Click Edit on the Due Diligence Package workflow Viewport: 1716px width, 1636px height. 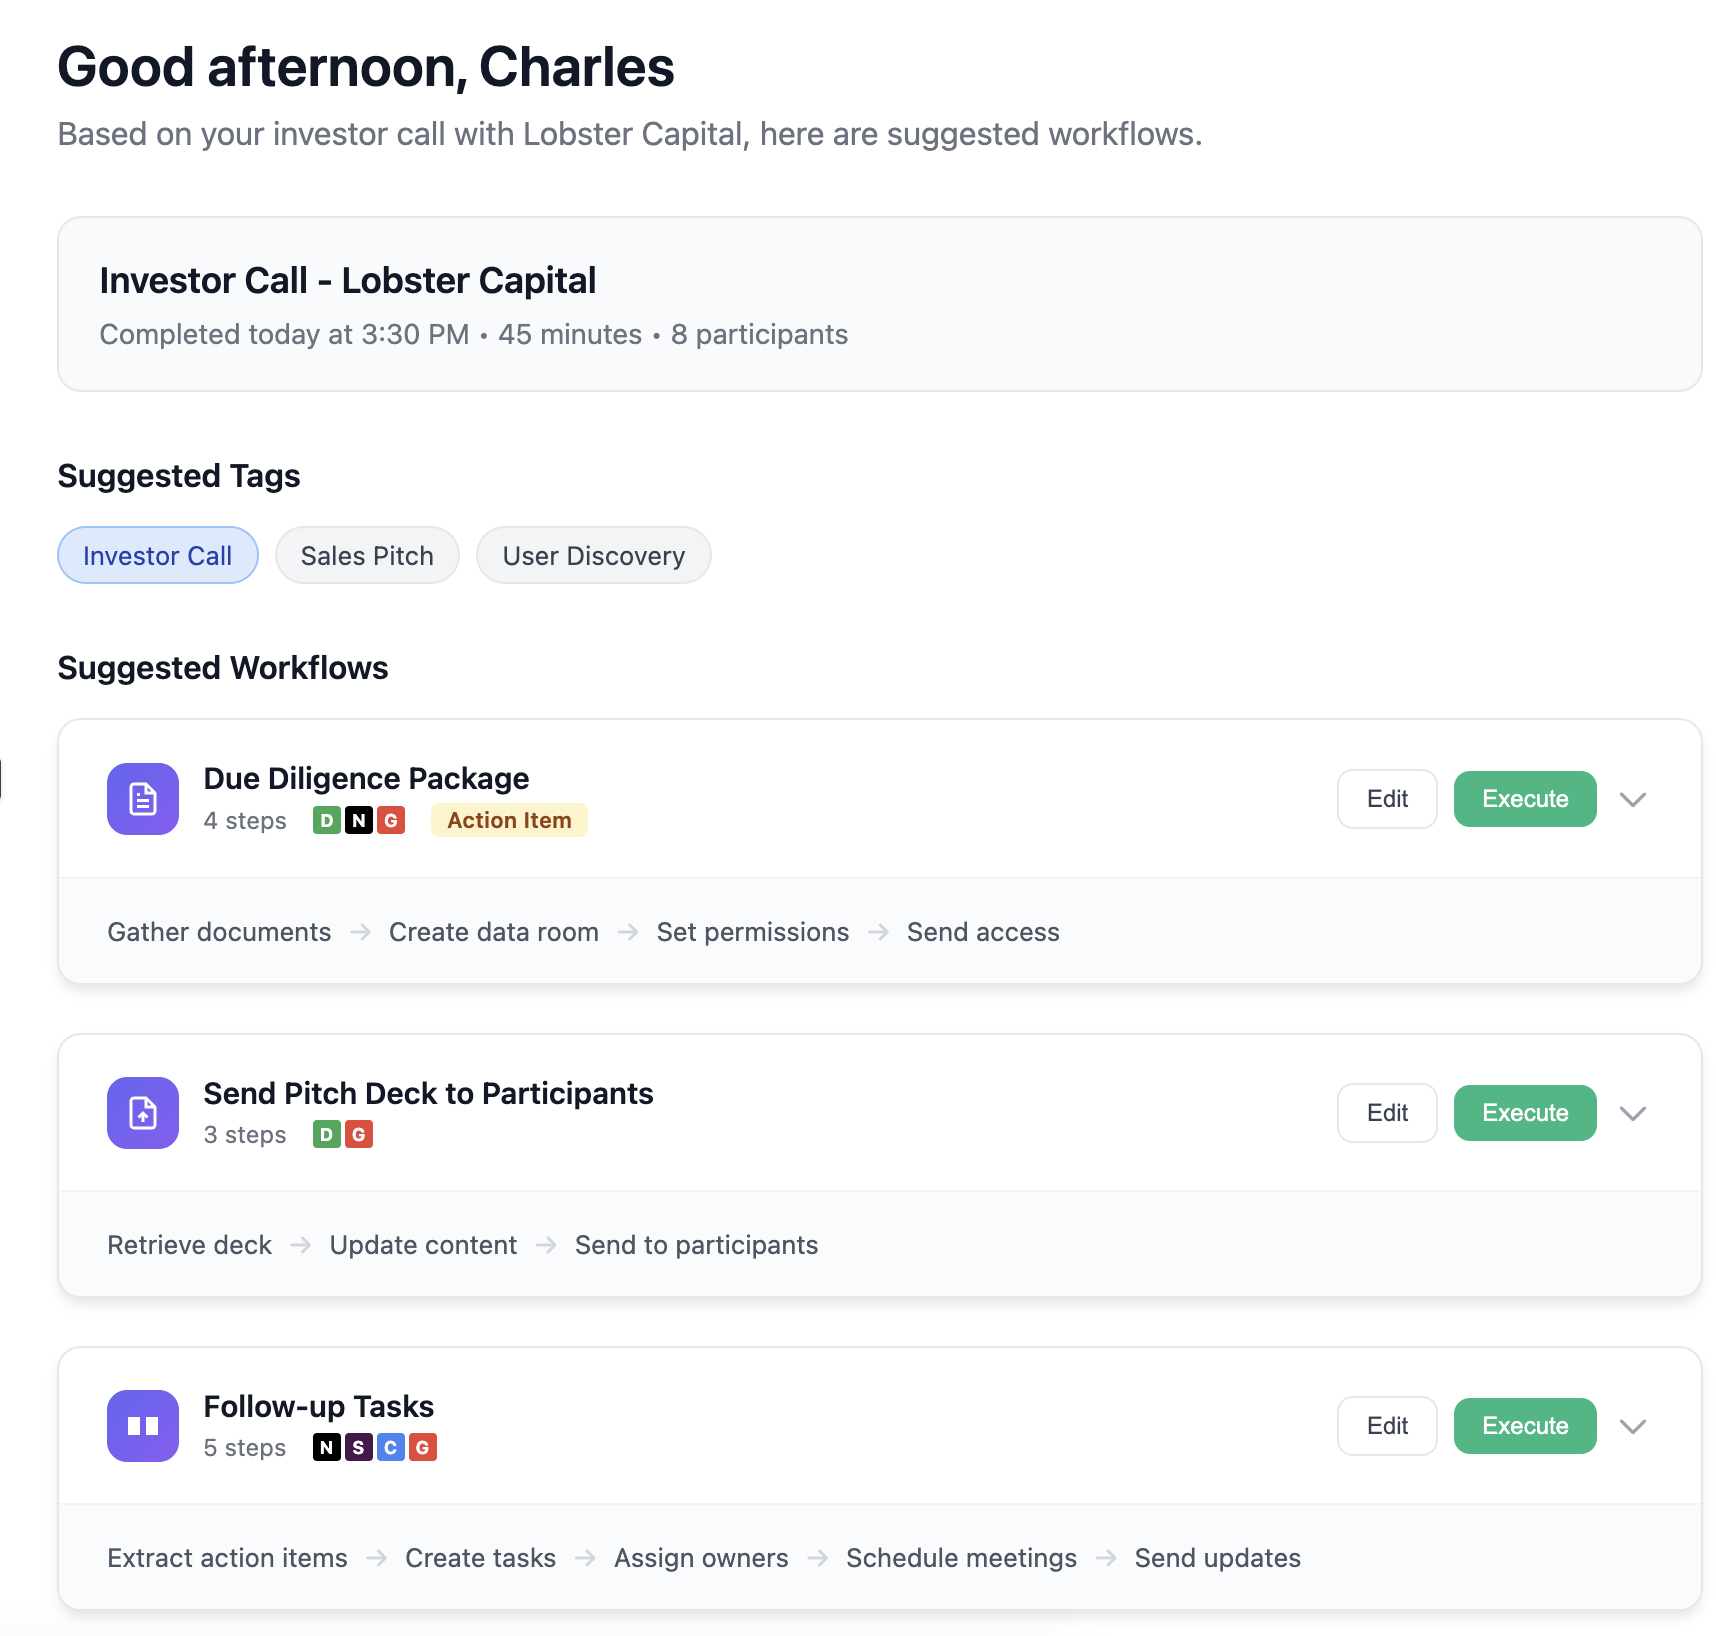[x=1387, y=798]
